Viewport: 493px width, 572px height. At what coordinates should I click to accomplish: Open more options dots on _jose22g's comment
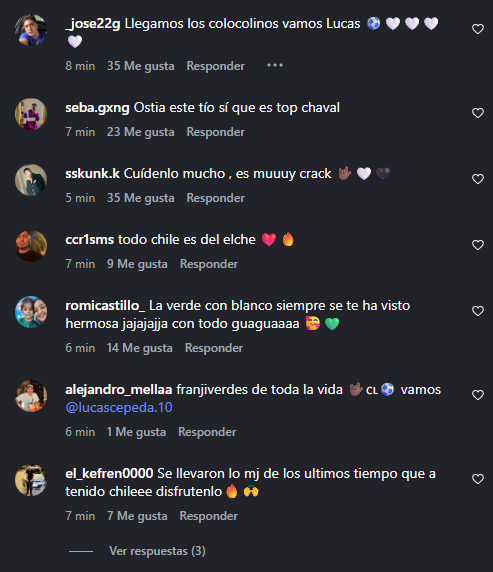275,65
